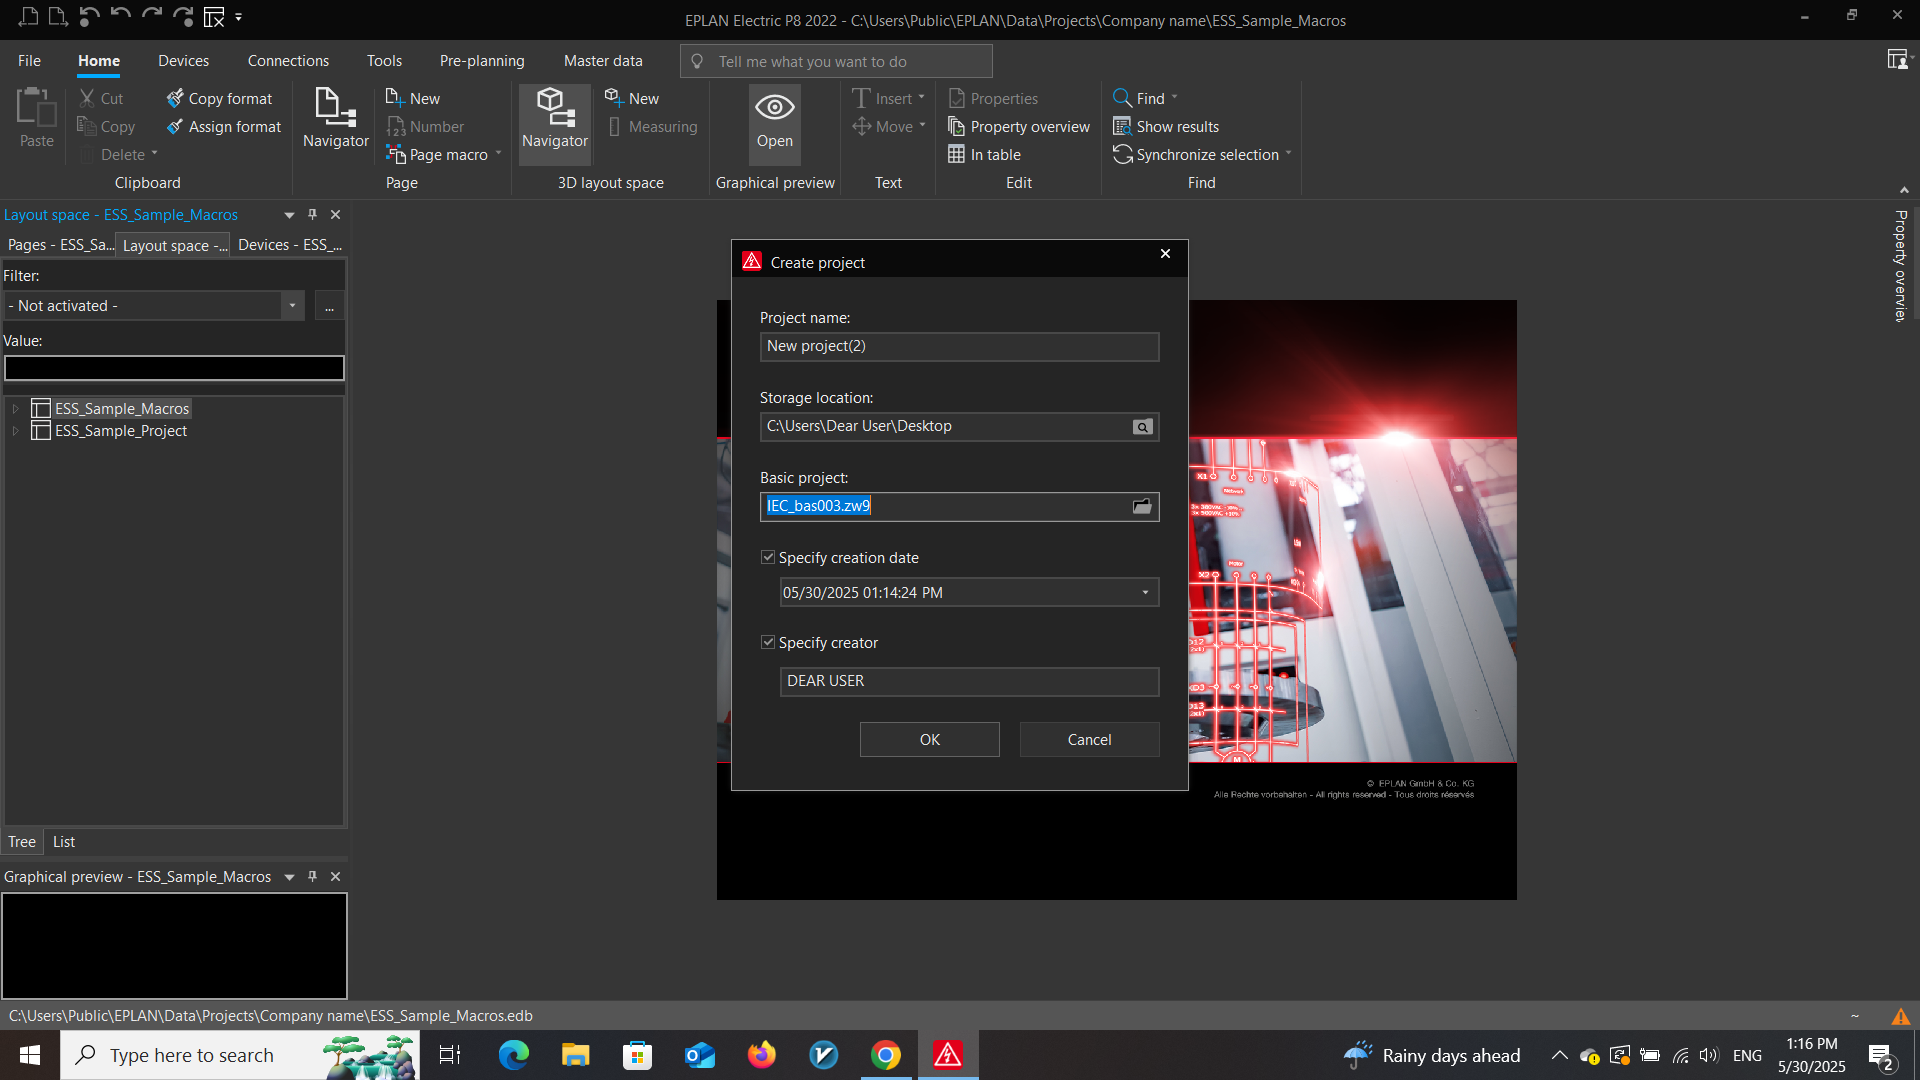Switch to Connections ribbon tab
Image resolution: width=1920 pixels, height=1080 pixels.
[x=288, y=60]
